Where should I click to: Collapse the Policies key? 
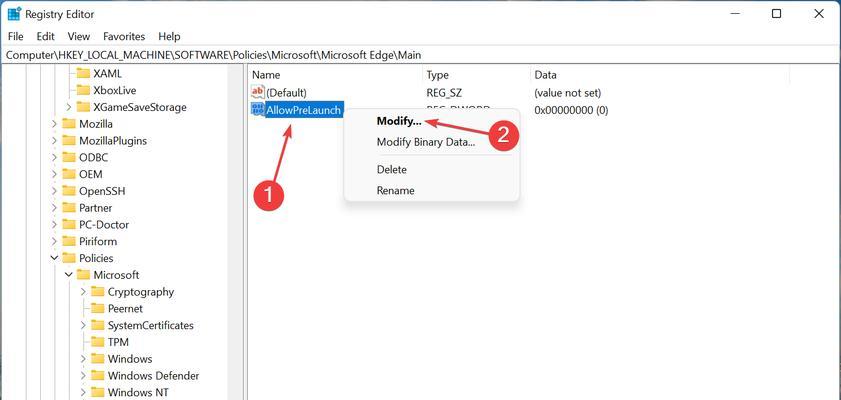54,258
